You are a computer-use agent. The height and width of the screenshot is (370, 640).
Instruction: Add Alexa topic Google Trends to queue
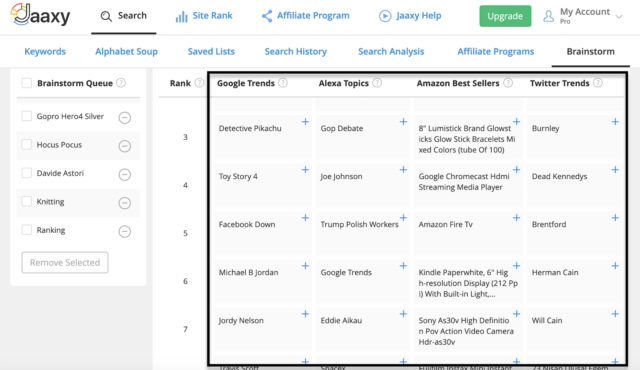click(x=403, y=266)
